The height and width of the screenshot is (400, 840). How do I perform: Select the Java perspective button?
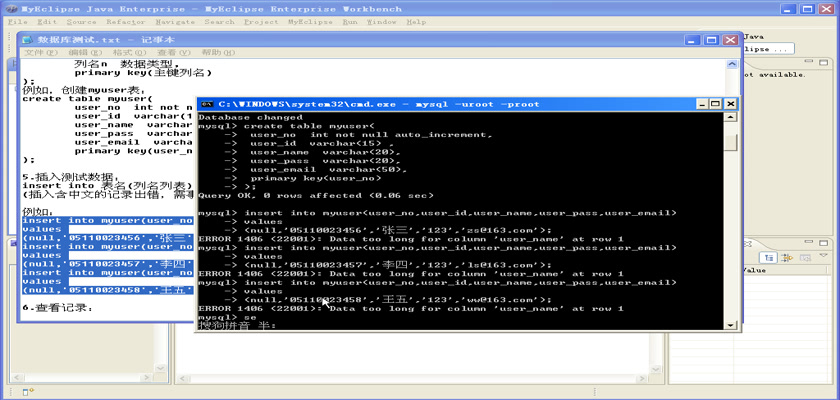click(x=754, y=36)
